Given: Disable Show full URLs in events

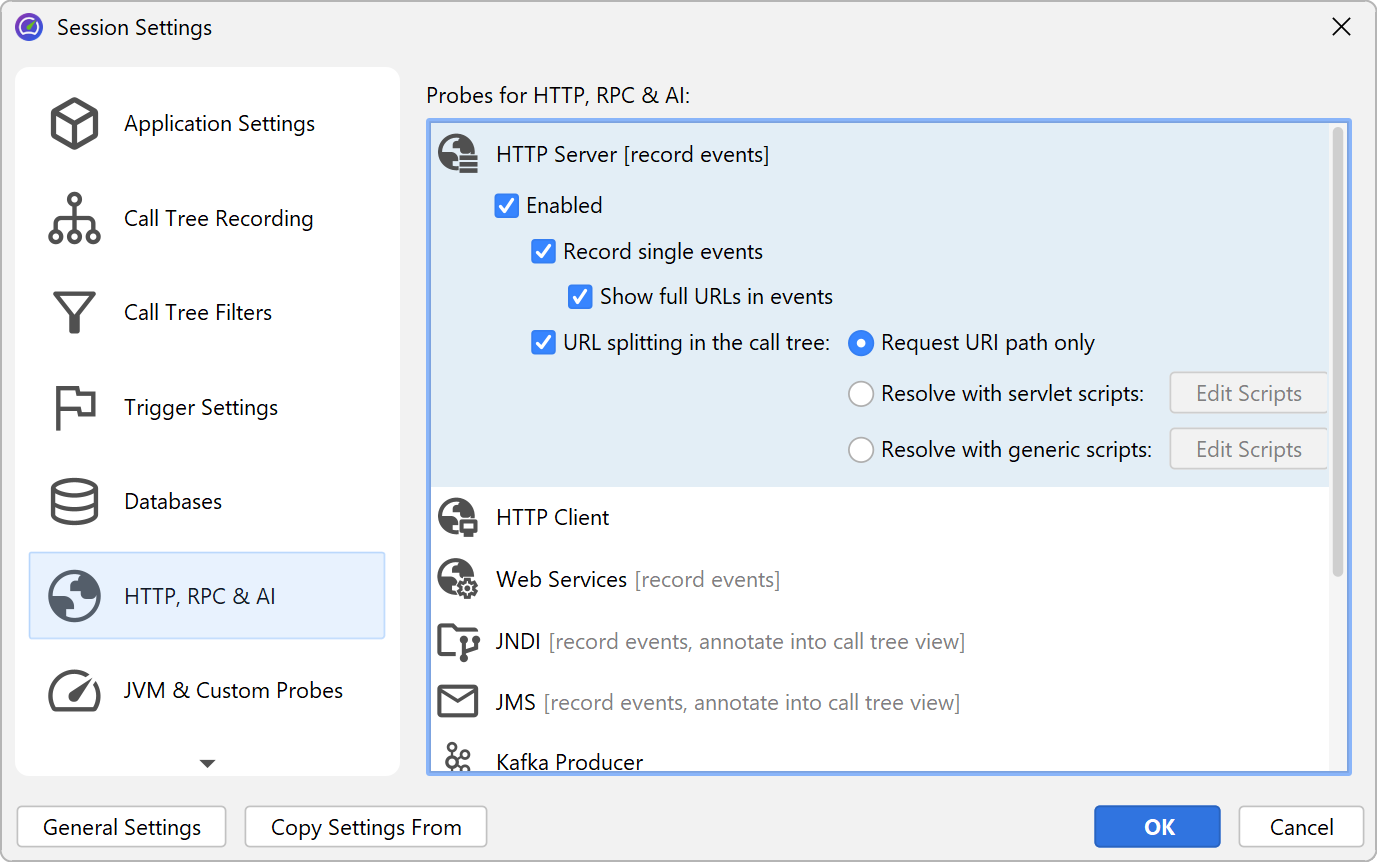Looking at the screenshot, I should coord(580,297).
